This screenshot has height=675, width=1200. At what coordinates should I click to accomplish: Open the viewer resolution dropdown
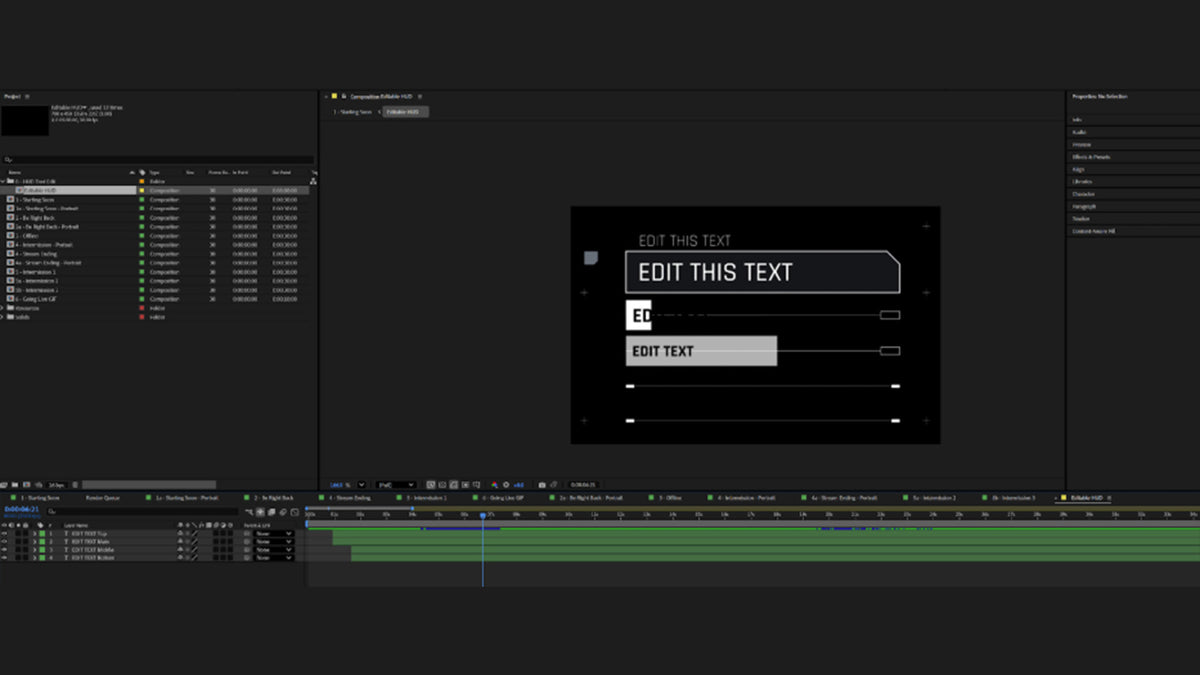[395, 485]
